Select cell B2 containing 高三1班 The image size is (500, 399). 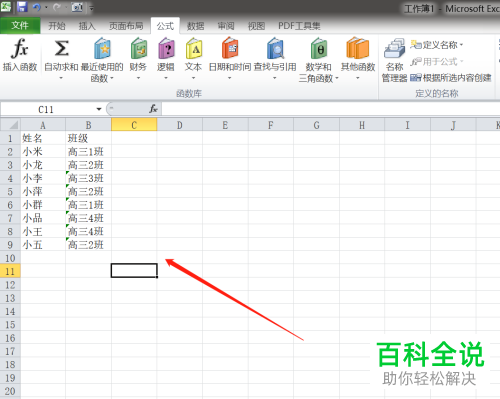(88, 151)
